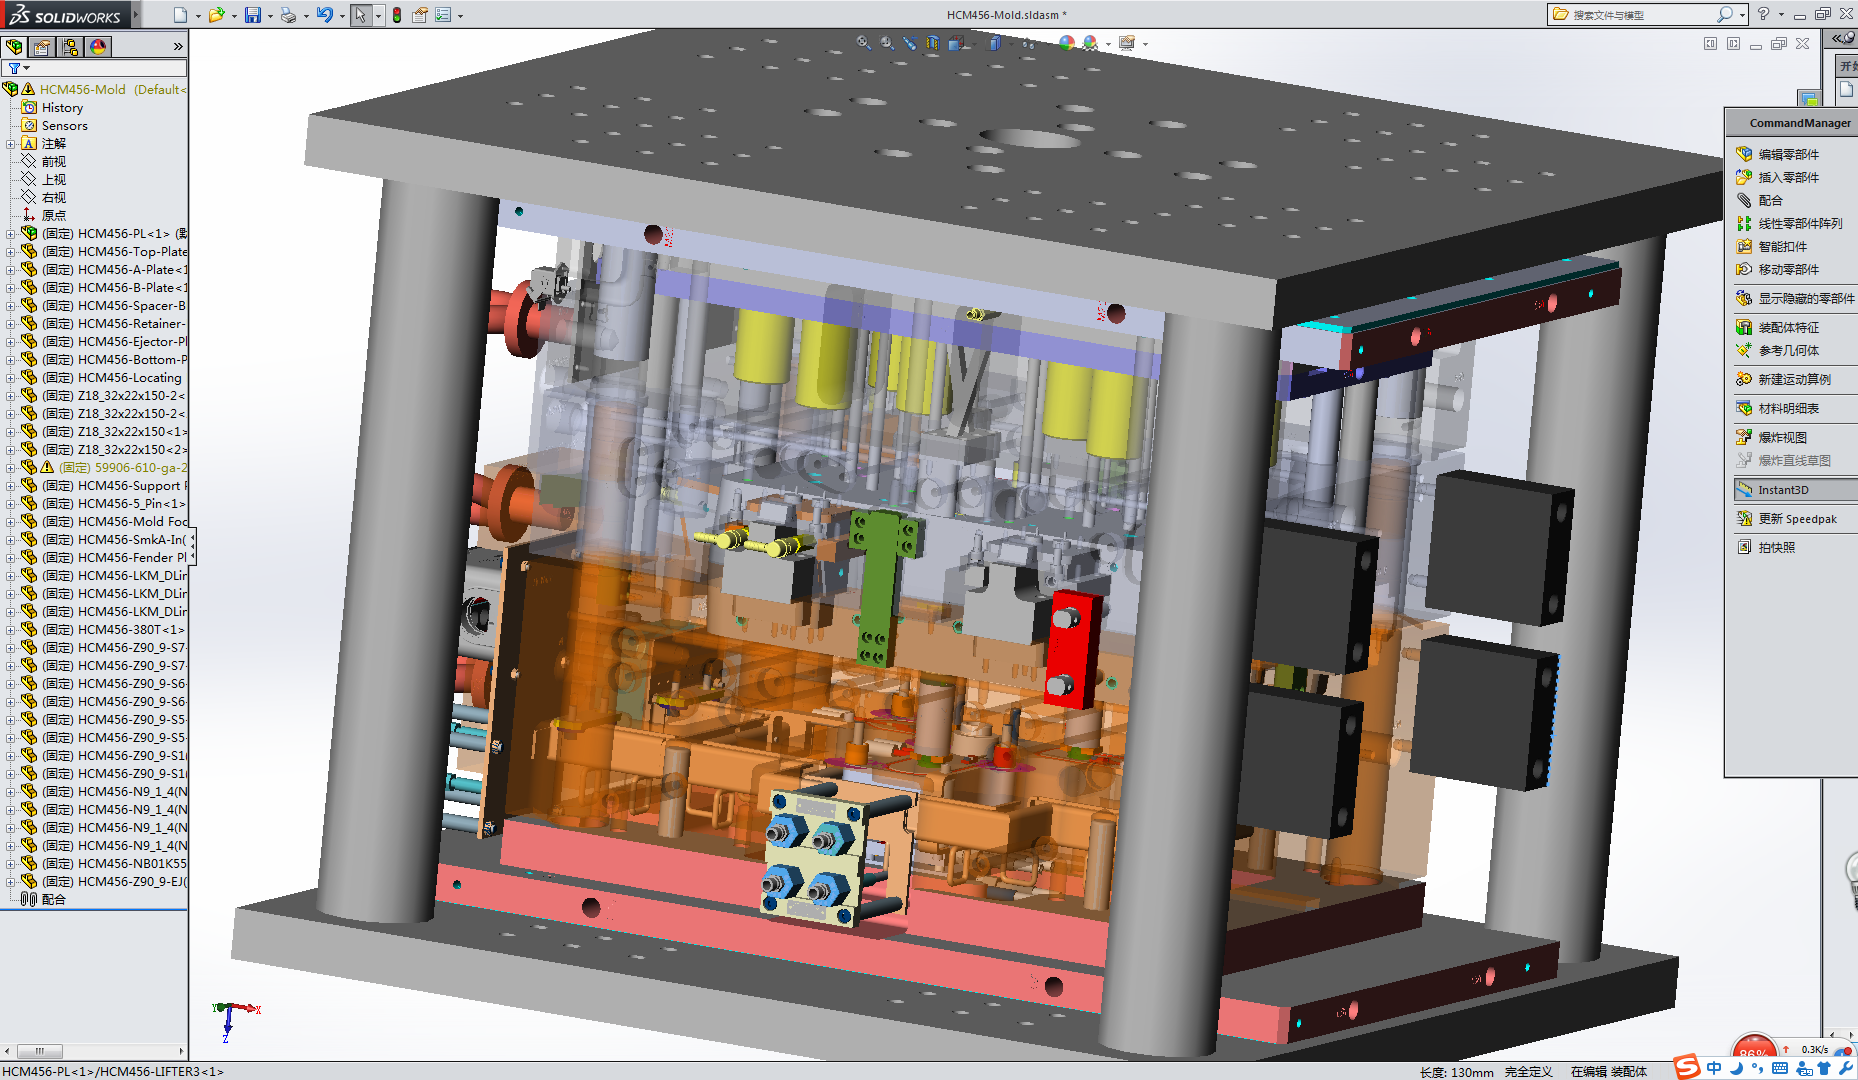Viewport: 1858px width, 1080px height.
Task: Expand HCM456-PL<1> component node
Action: 10,234
